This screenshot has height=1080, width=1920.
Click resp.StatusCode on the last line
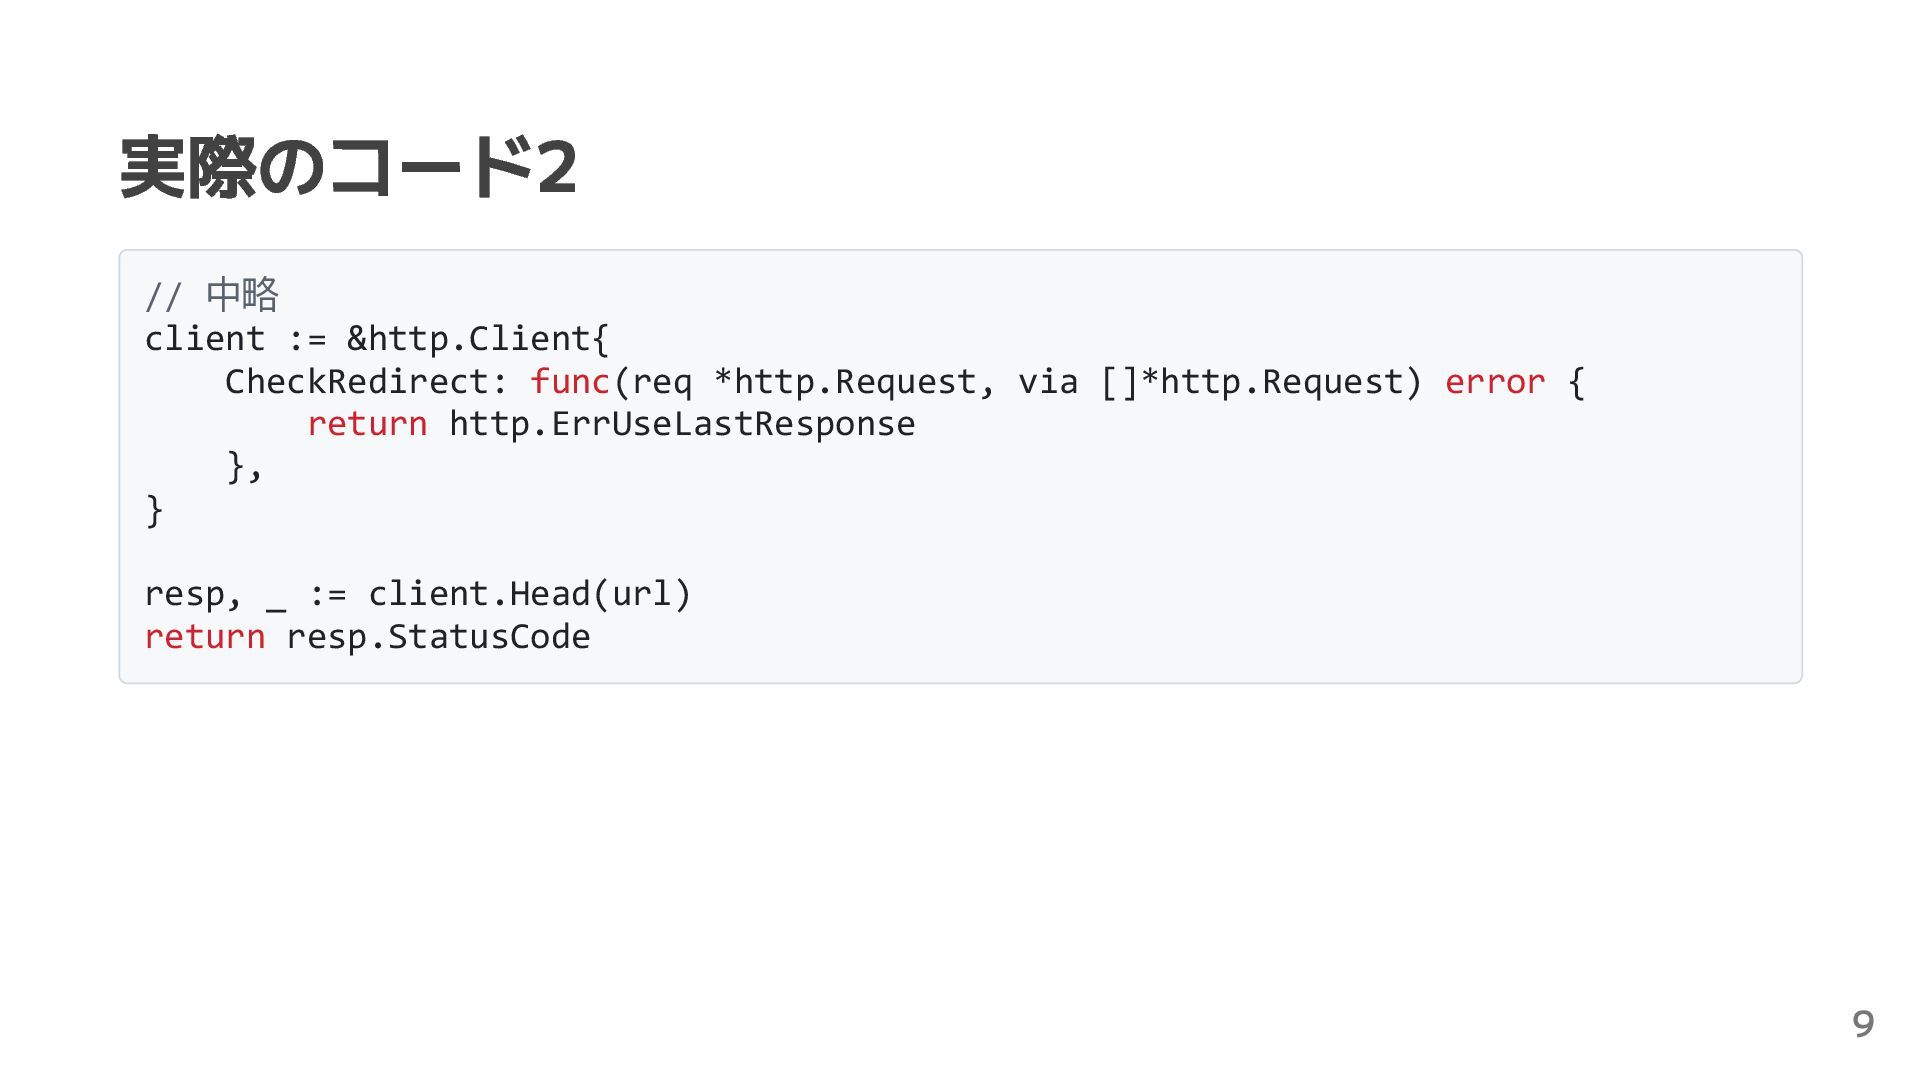pos(438,637)
